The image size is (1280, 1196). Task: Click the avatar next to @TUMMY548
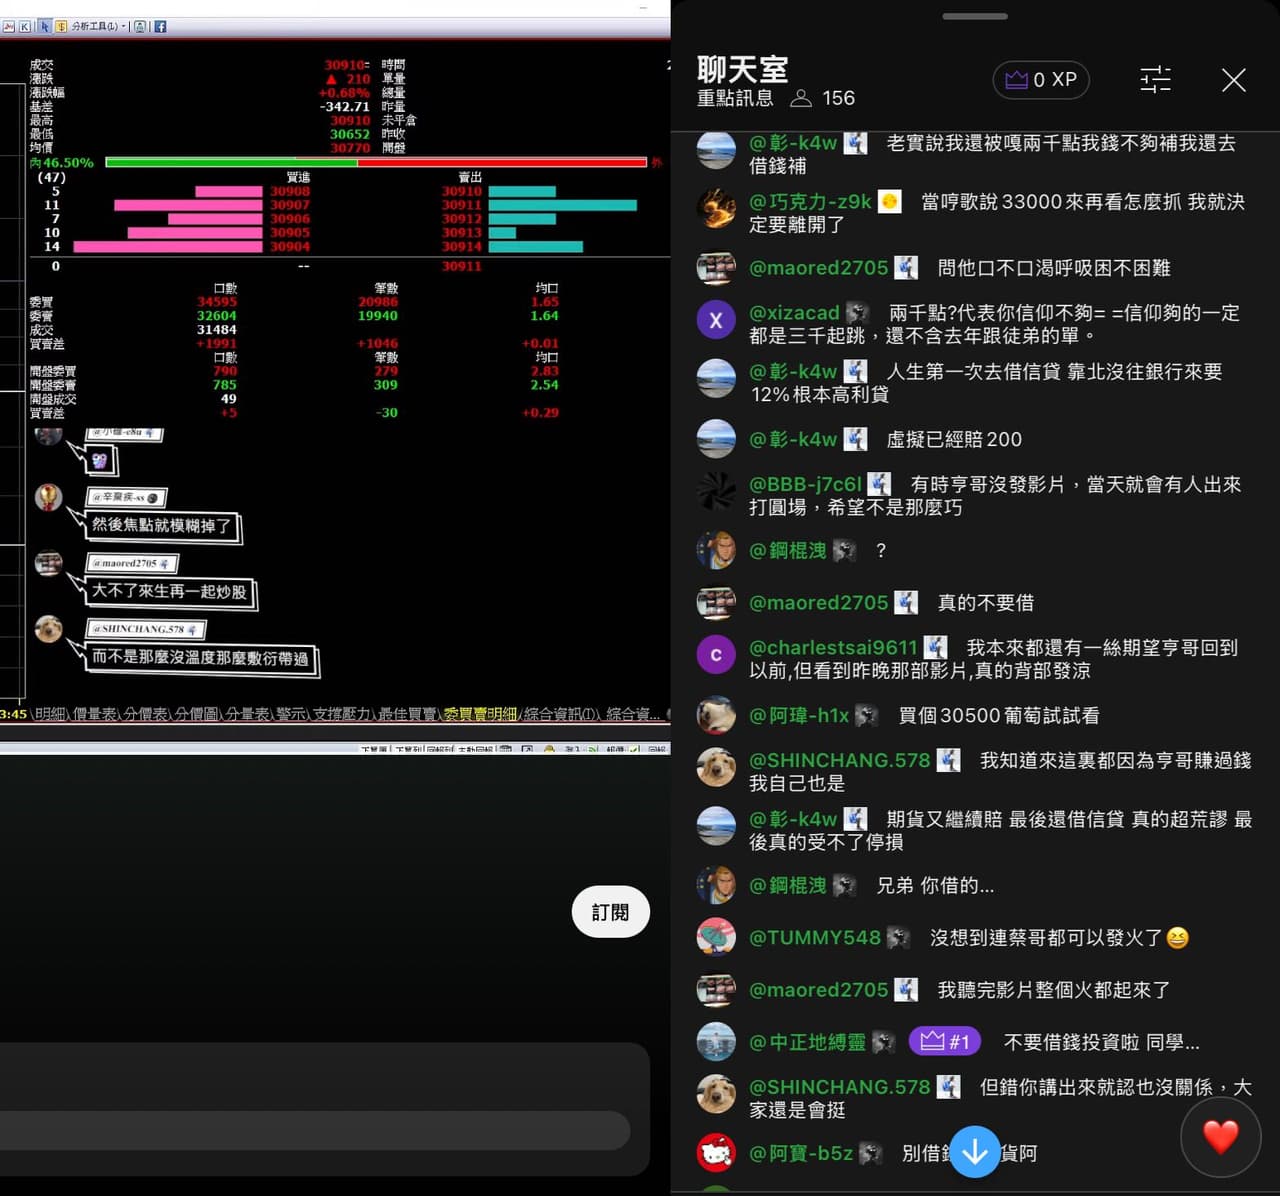(x=716, y=937)
